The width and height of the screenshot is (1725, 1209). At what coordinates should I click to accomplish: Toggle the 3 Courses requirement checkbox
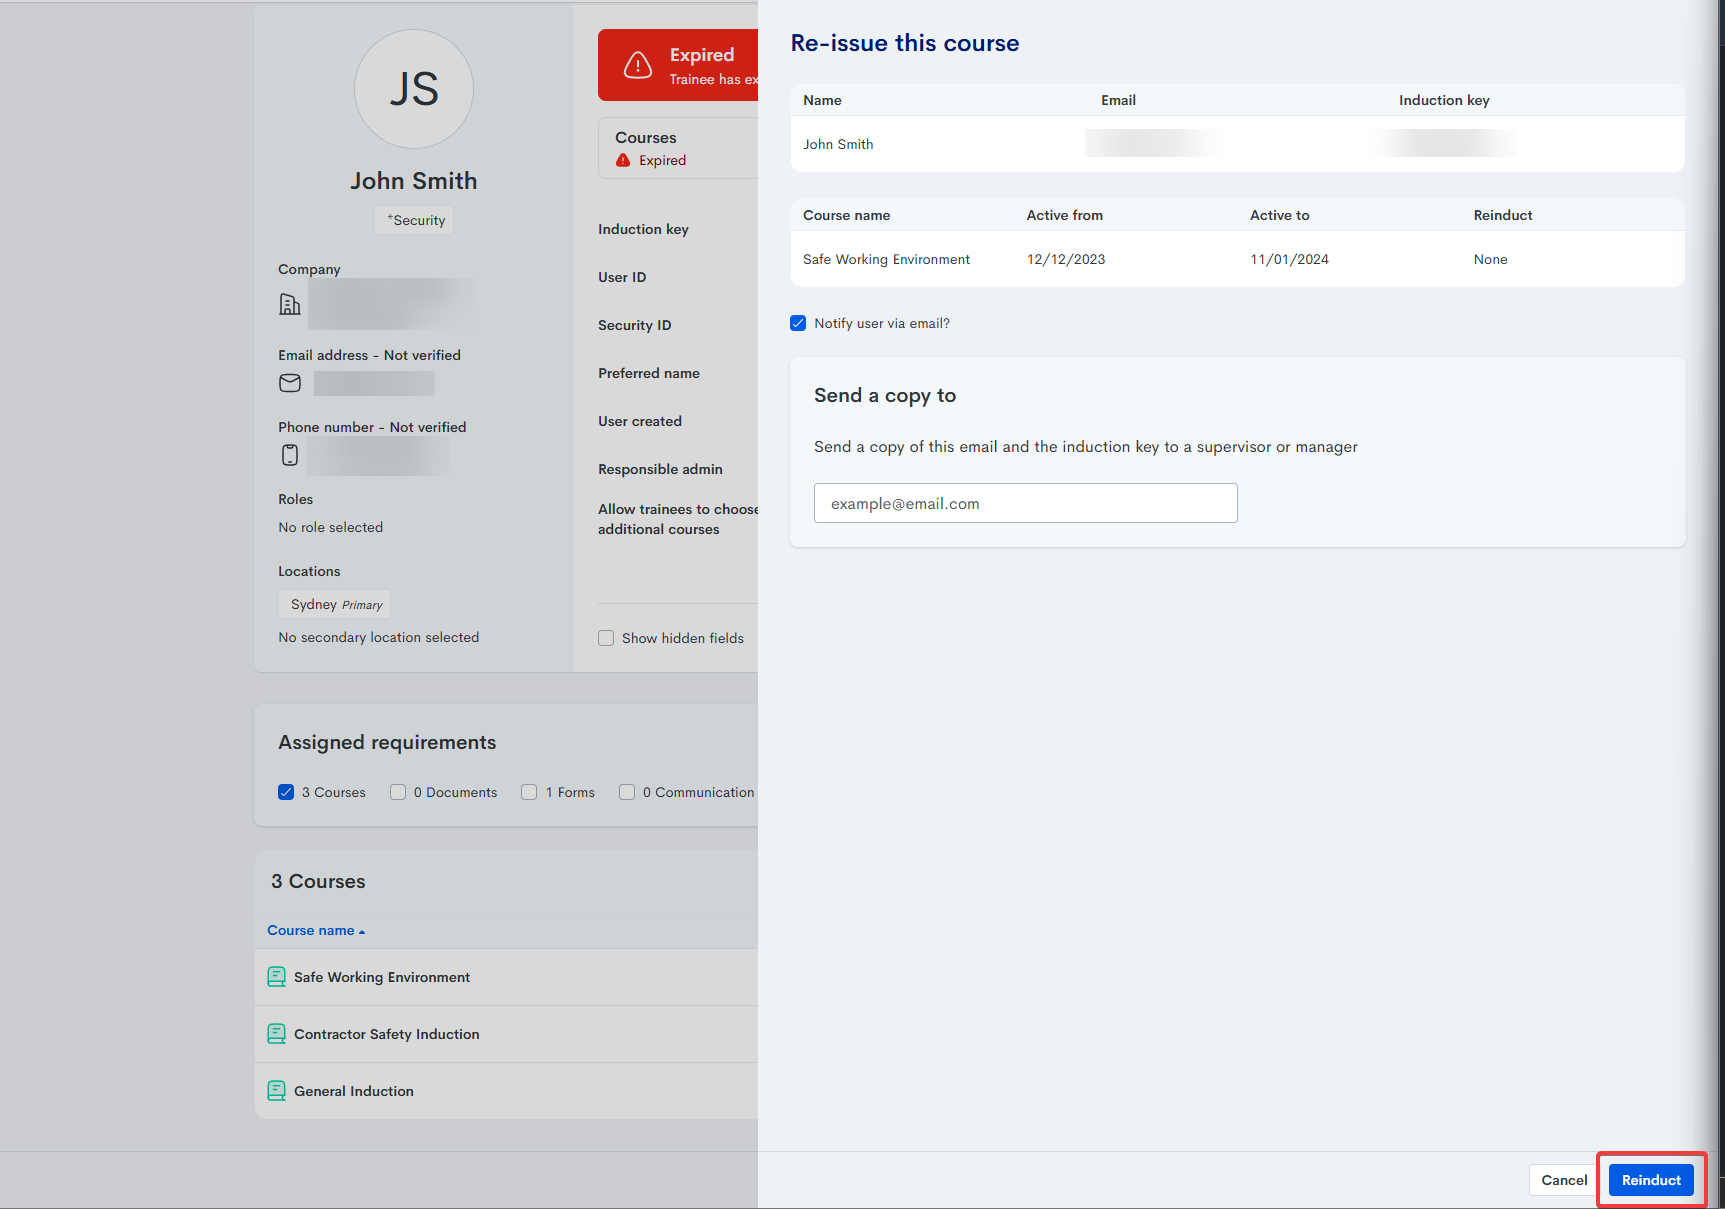[x=286, y=792]
